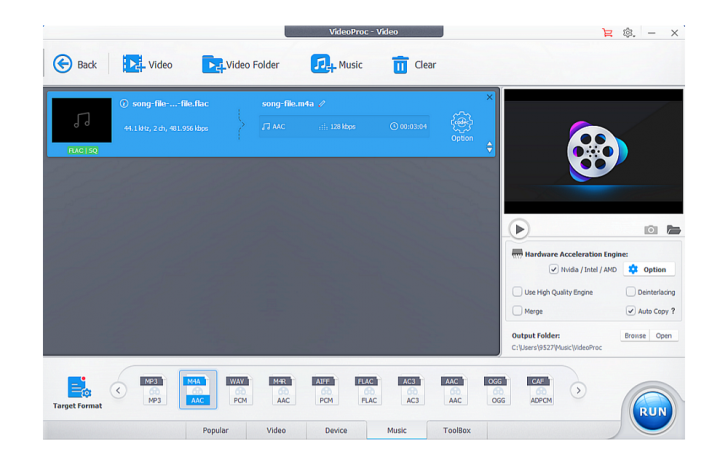
Task: Click the reorder arrows on the song-file row
Action: 489,147
